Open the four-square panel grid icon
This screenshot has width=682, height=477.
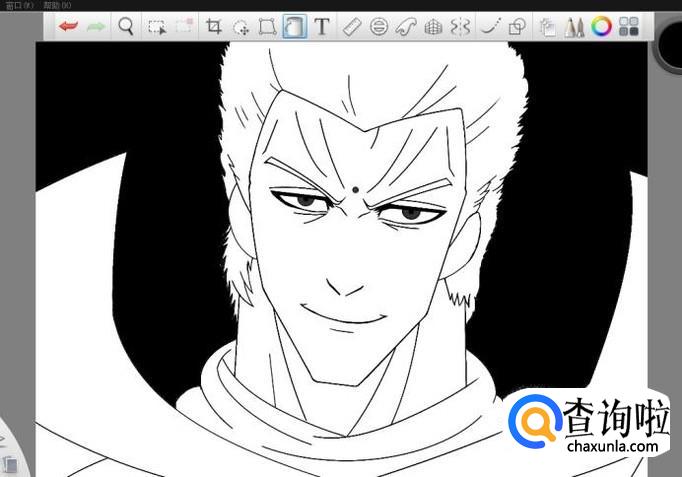[629, 27]
